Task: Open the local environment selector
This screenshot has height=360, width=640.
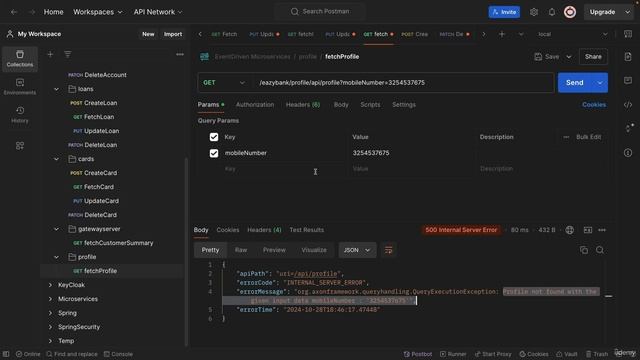Action: point(572,34)
